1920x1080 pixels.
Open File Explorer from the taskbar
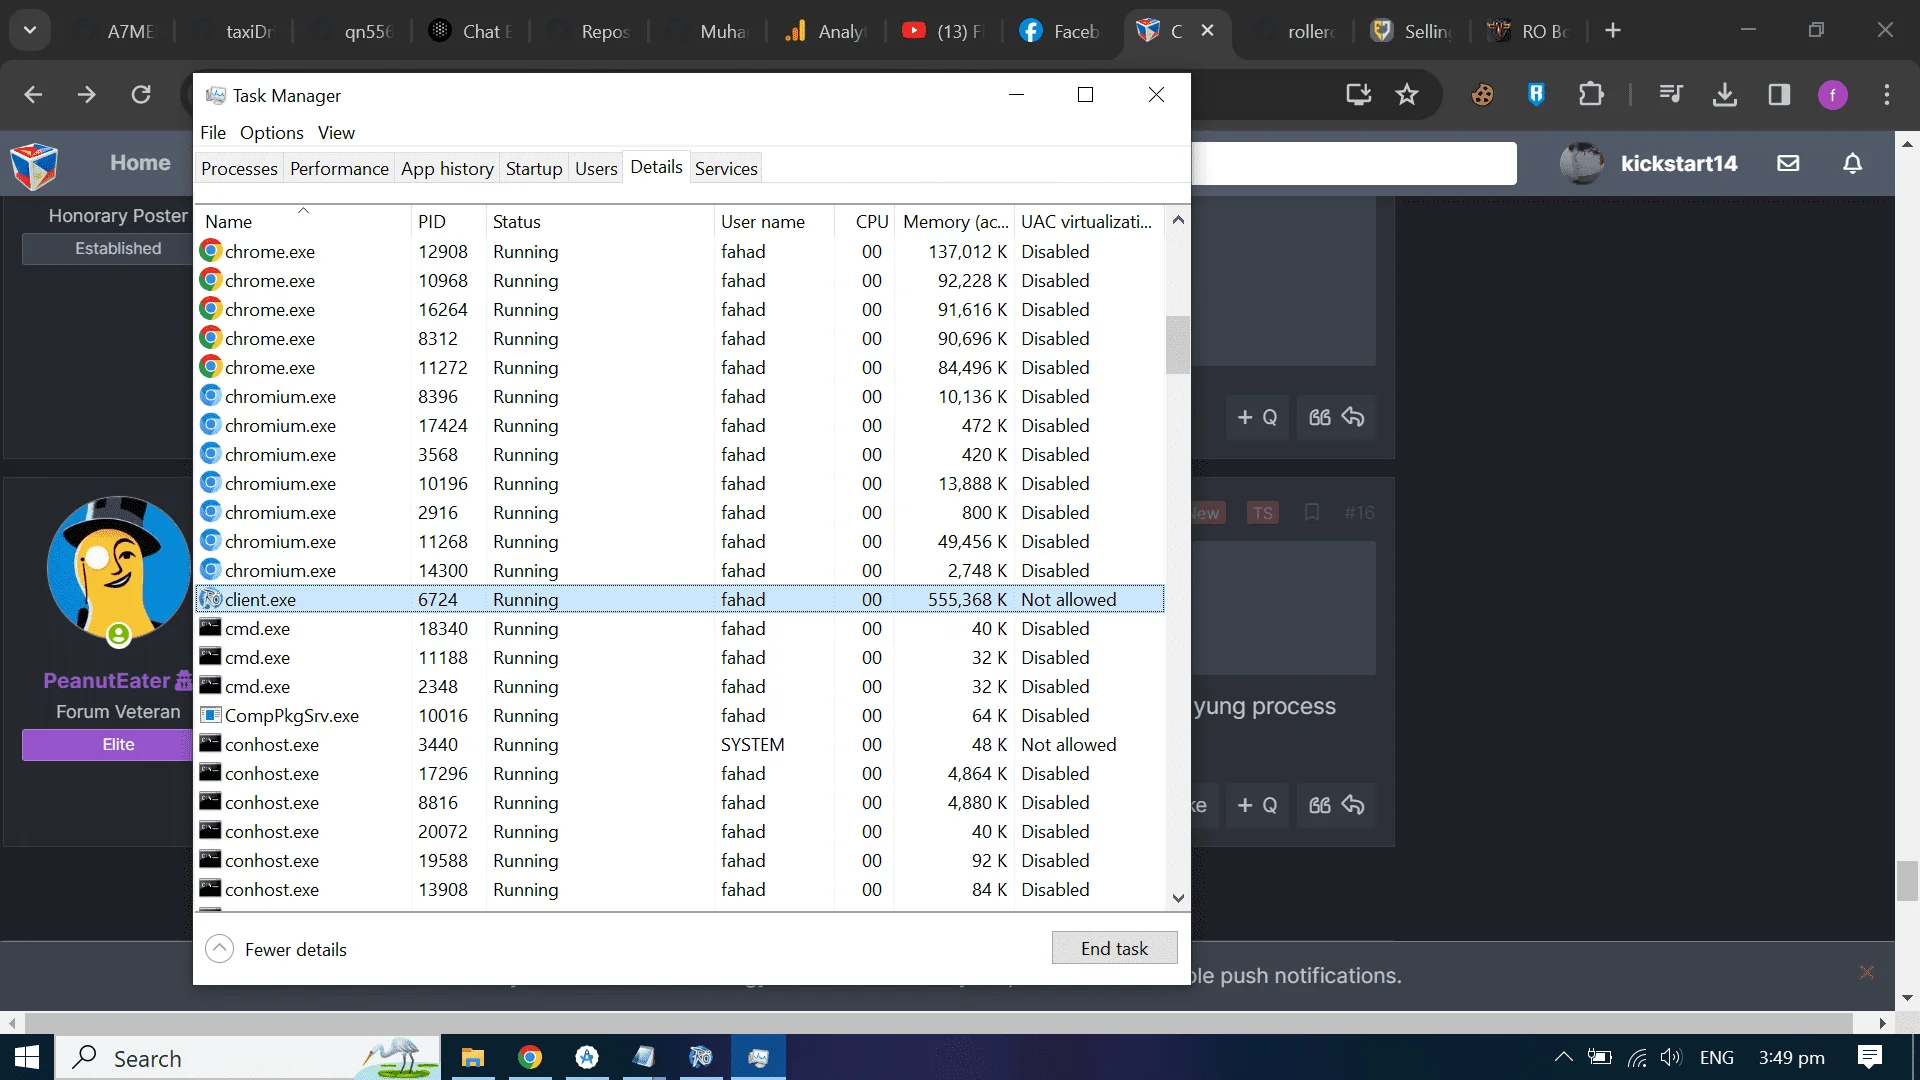(x=472, y=1057)
